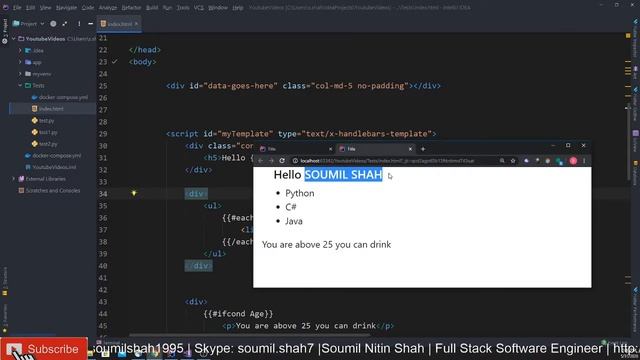The image size is (640, 360).
Task: Click 'You are above 25 you can drink' text
Action: (327, 244)
